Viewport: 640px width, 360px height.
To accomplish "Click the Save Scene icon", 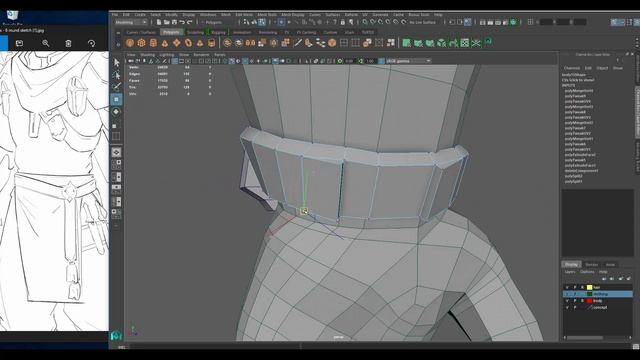I will pyautogui.click(x=174, y=22).
